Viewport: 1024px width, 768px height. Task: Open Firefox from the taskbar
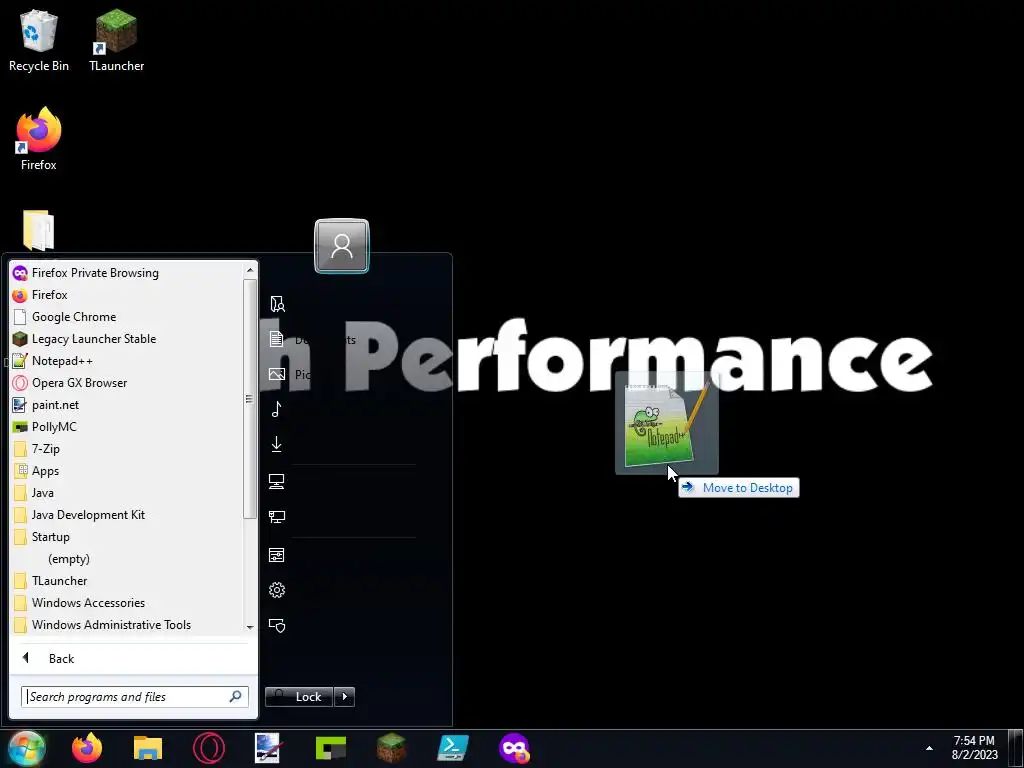[x=87, y=748]
